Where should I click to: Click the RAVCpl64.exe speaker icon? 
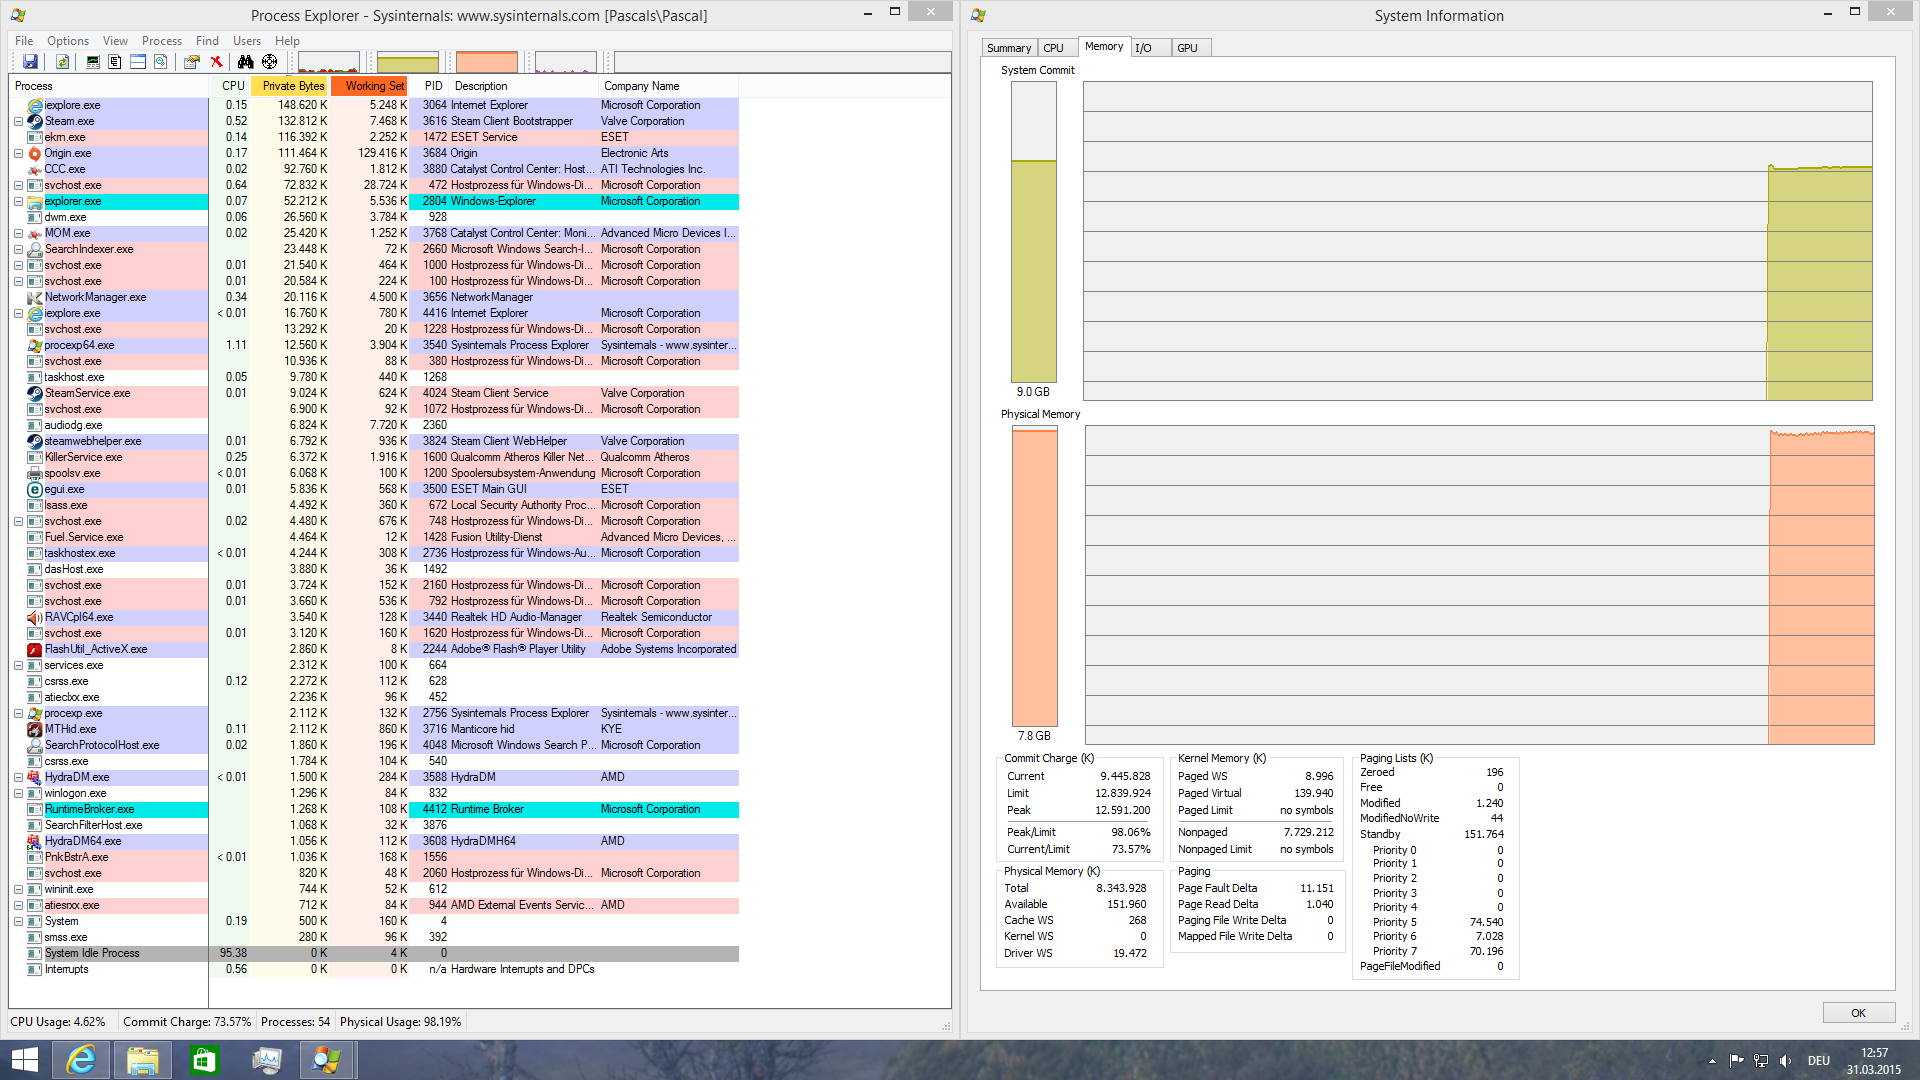[35, 617]
